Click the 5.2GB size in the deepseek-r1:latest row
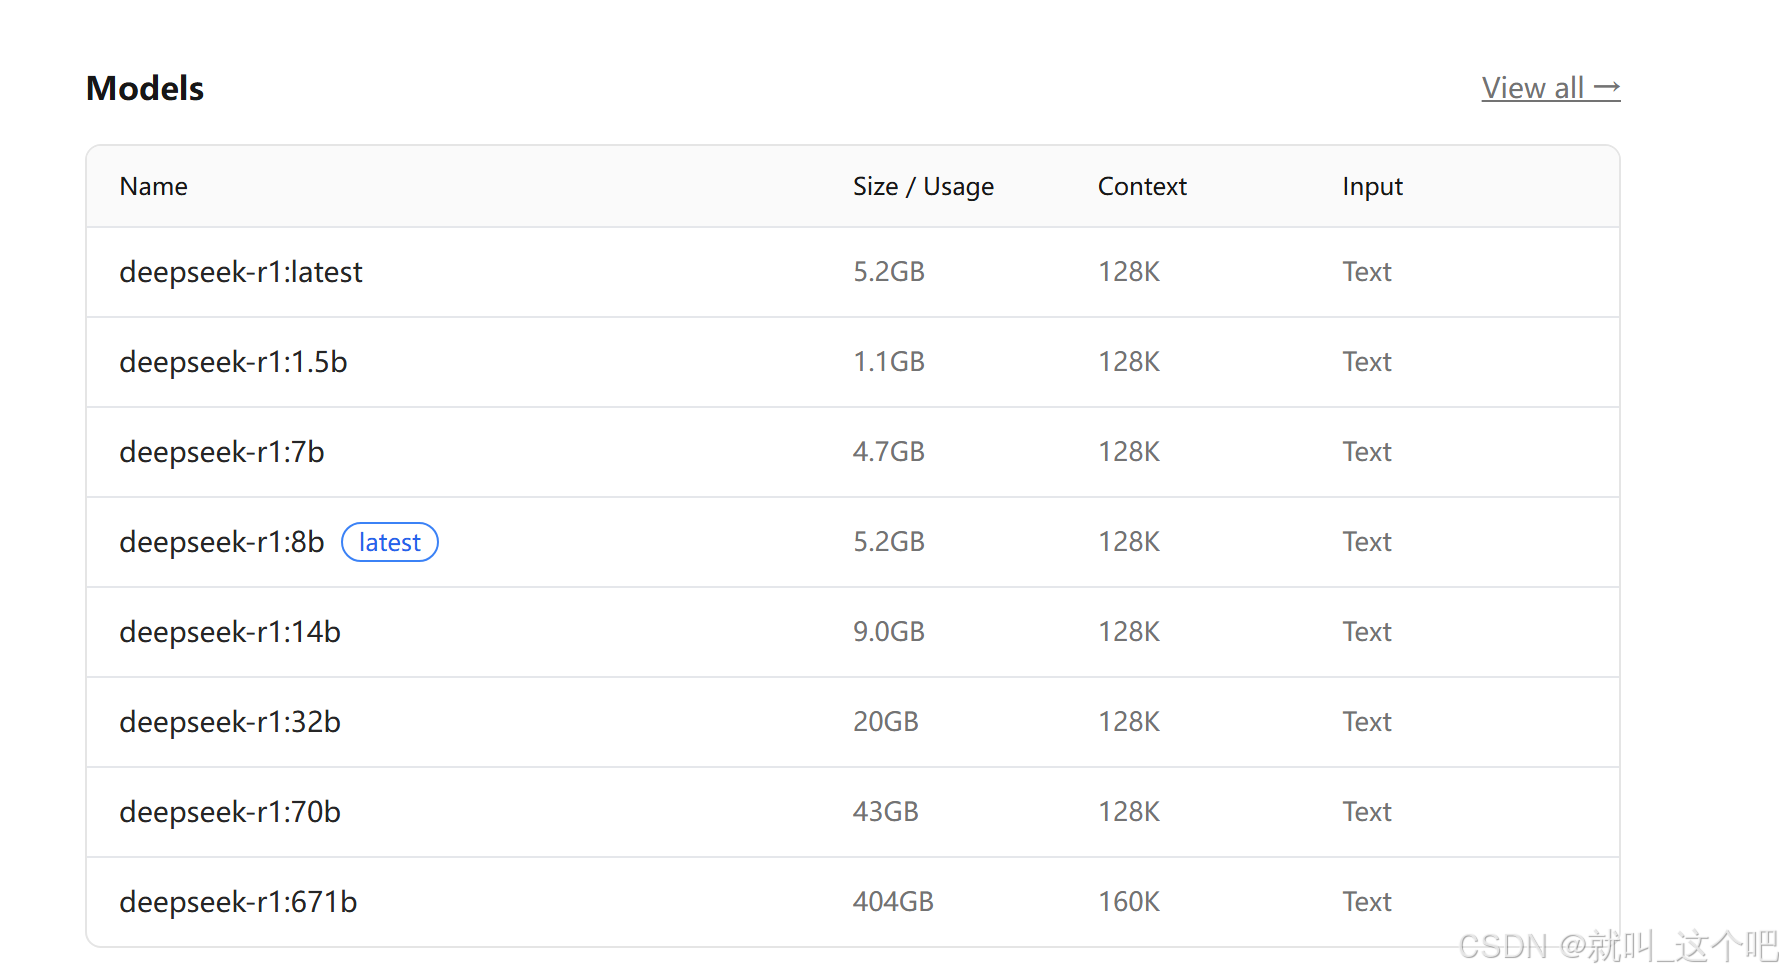This screenshot has height=976, width=1783. tap(889, 272)
